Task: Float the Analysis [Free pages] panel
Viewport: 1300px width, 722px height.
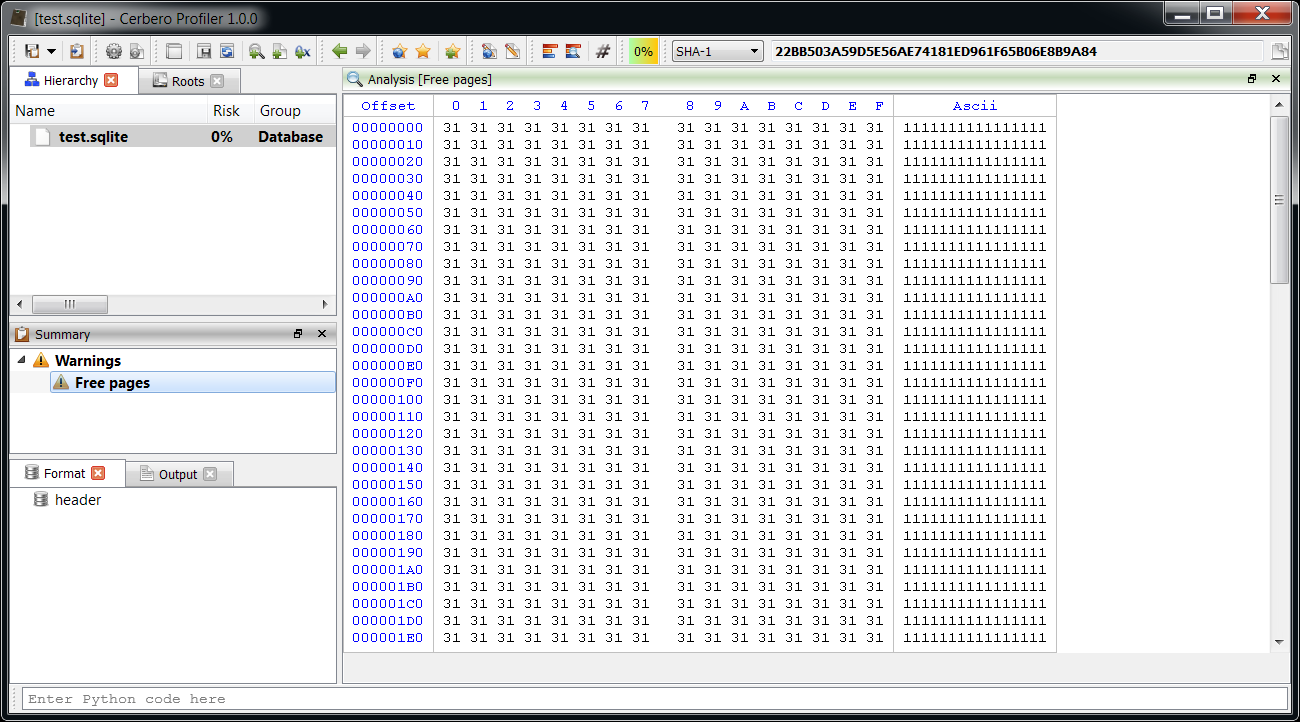Action: (1252, 79)
